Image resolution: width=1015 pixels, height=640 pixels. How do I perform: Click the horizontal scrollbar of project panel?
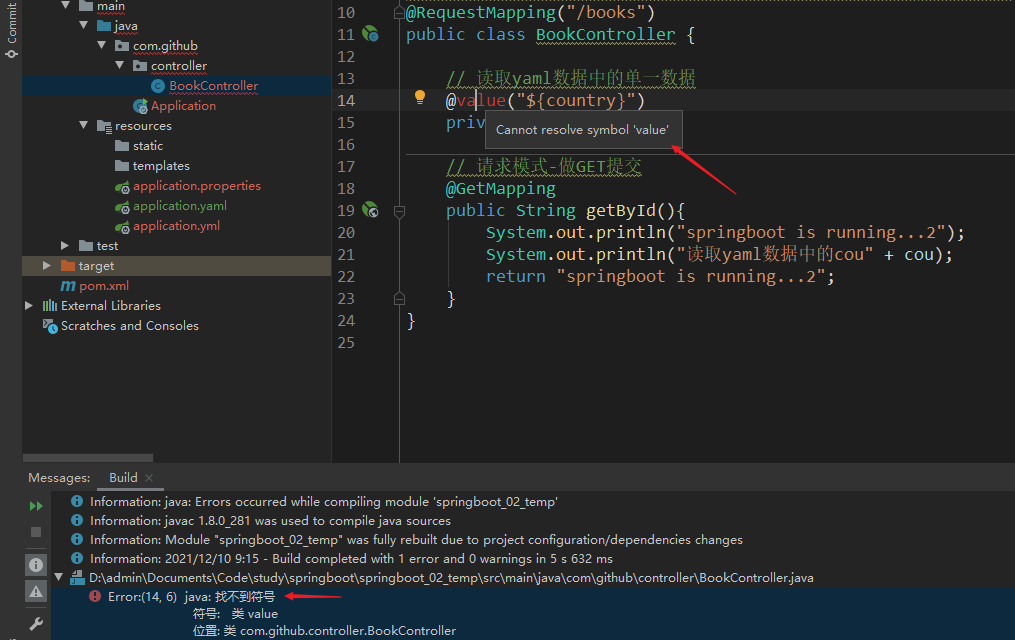pos(88,458)
